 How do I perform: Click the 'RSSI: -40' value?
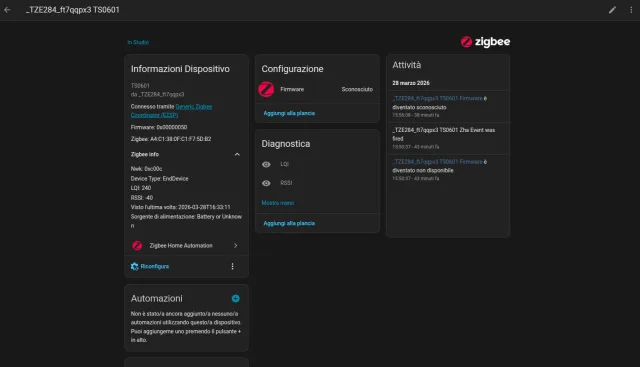[142, 198]
